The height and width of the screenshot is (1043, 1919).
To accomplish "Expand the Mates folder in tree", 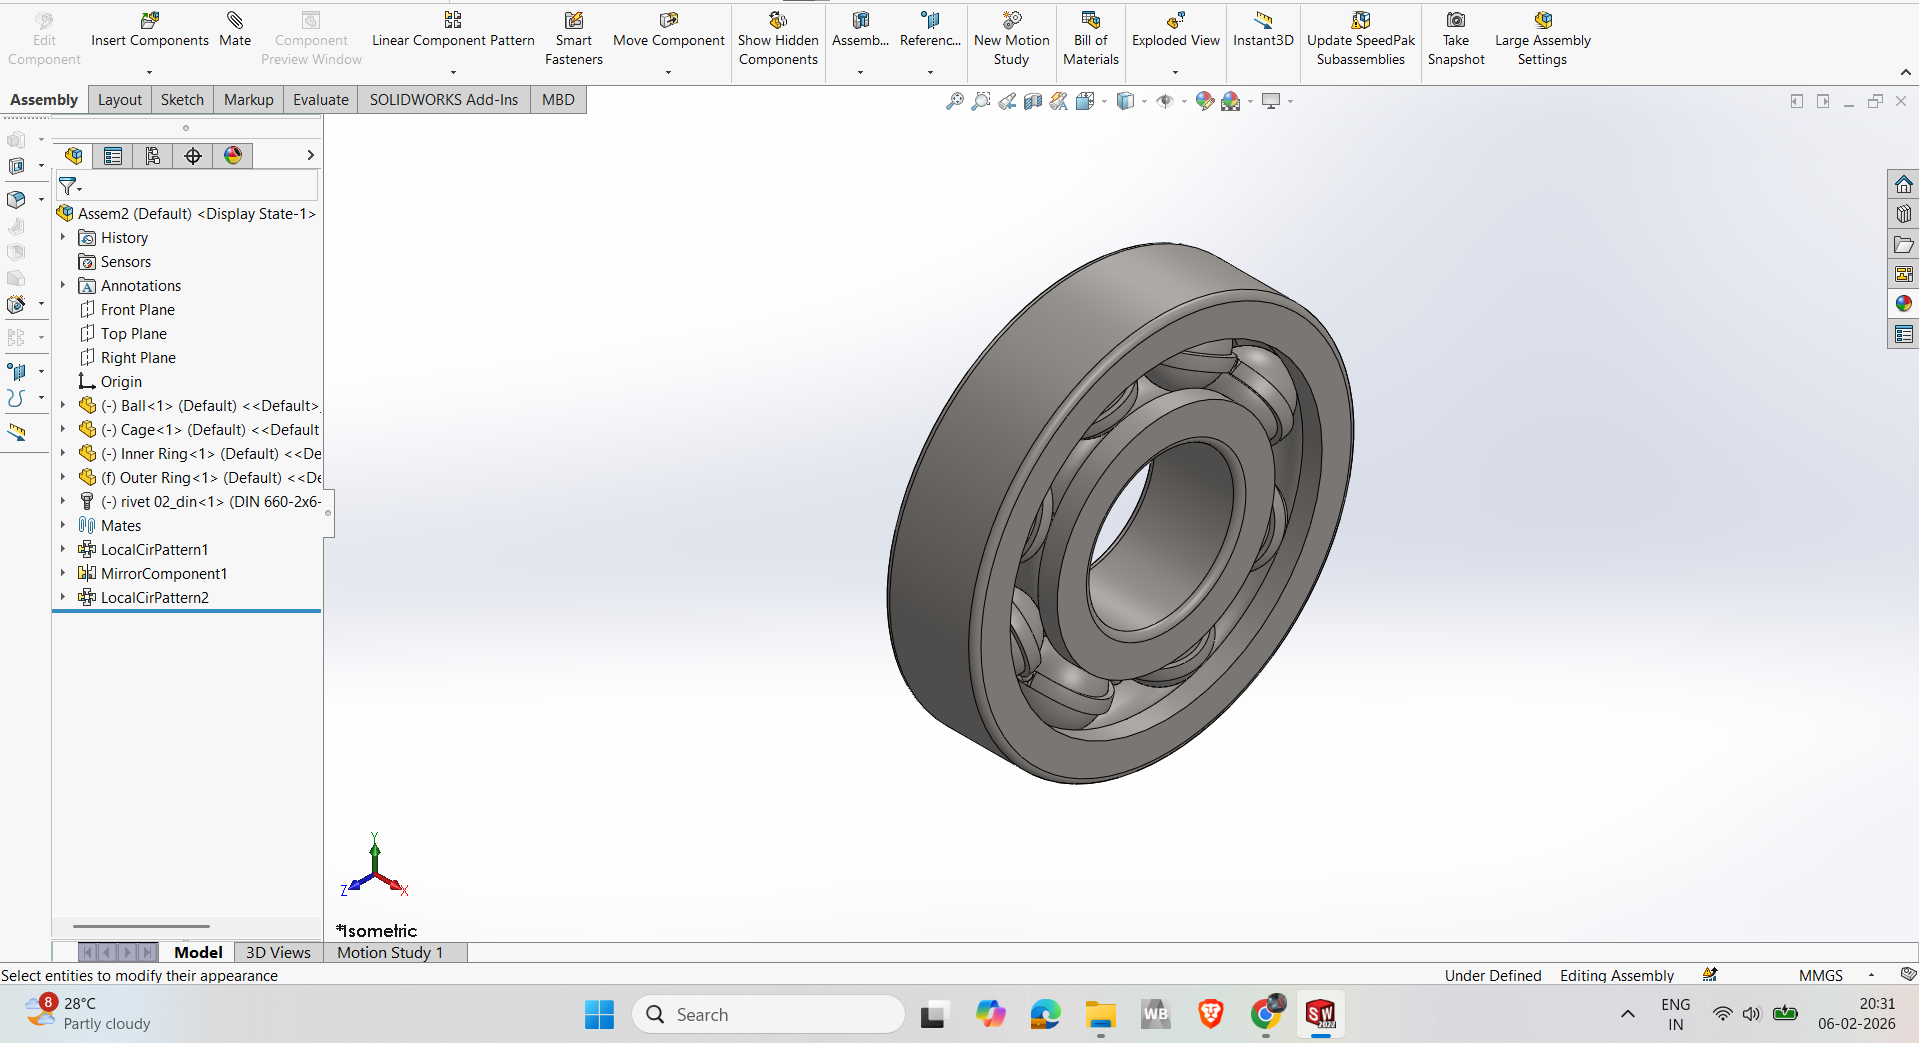I will (x=63, y=525).
